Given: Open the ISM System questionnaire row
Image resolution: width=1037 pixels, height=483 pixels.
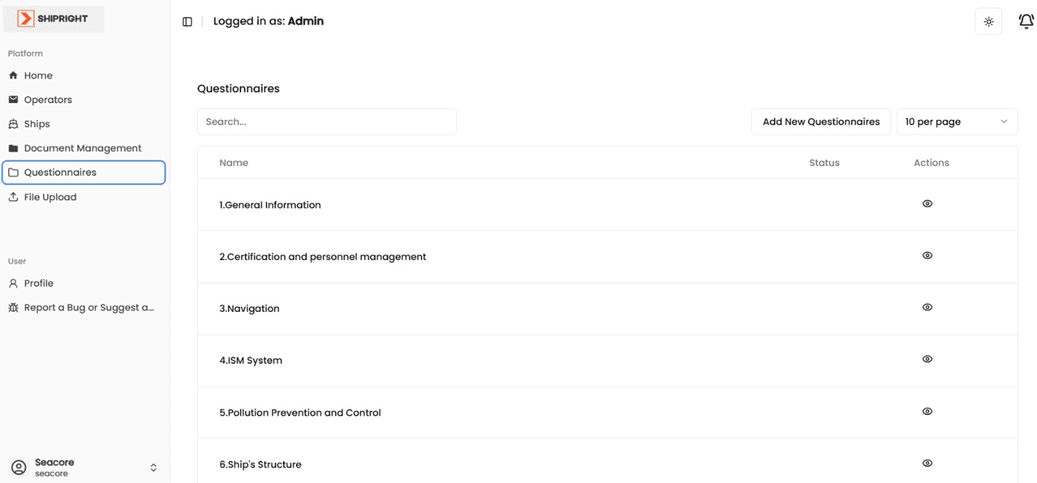Looking at the screenshot, I should pos(251,361).
